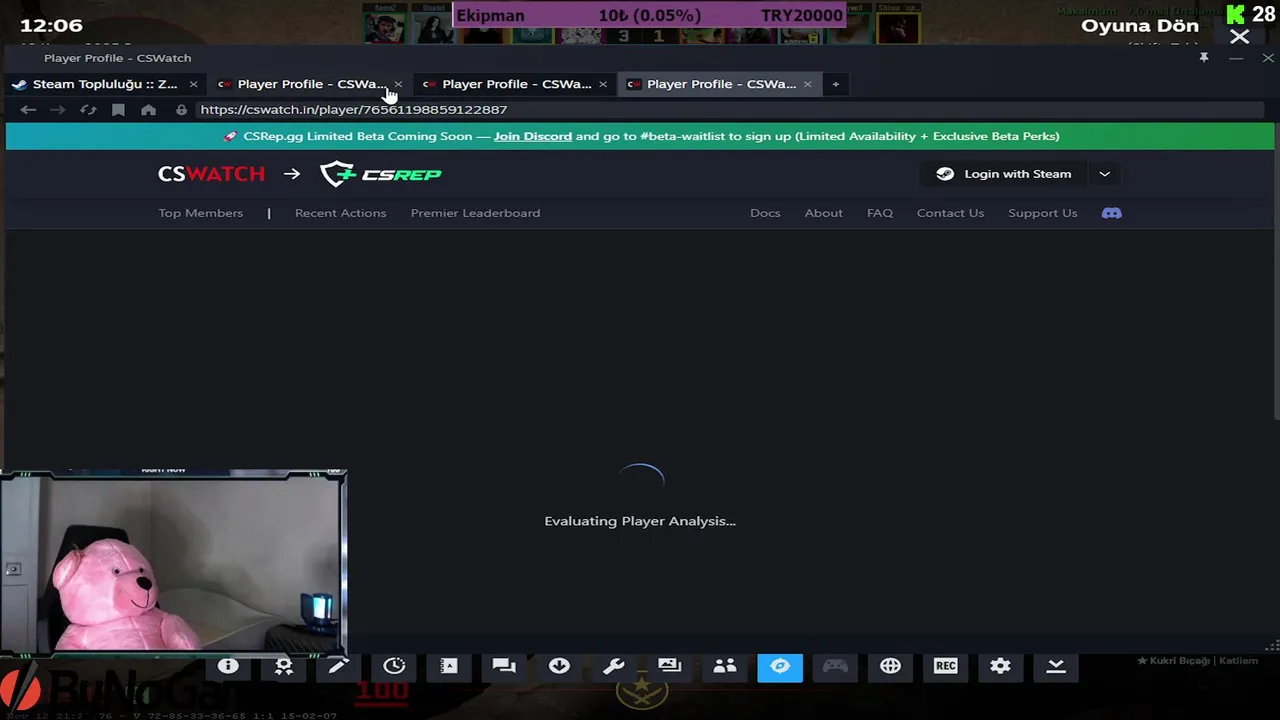Screen dimensions: 1280x720
Task: Open the friends list people icon
Action: [x=725, y=666]
